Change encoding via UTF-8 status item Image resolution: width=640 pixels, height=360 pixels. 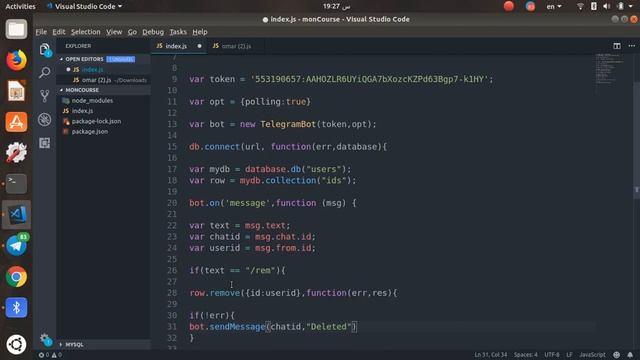[552, 355]
